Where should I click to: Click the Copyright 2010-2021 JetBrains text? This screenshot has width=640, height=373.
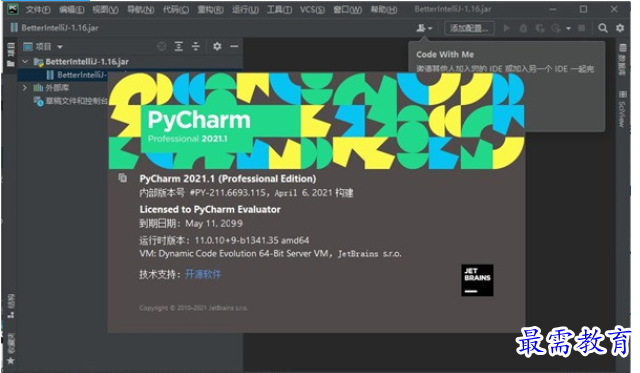193,308
